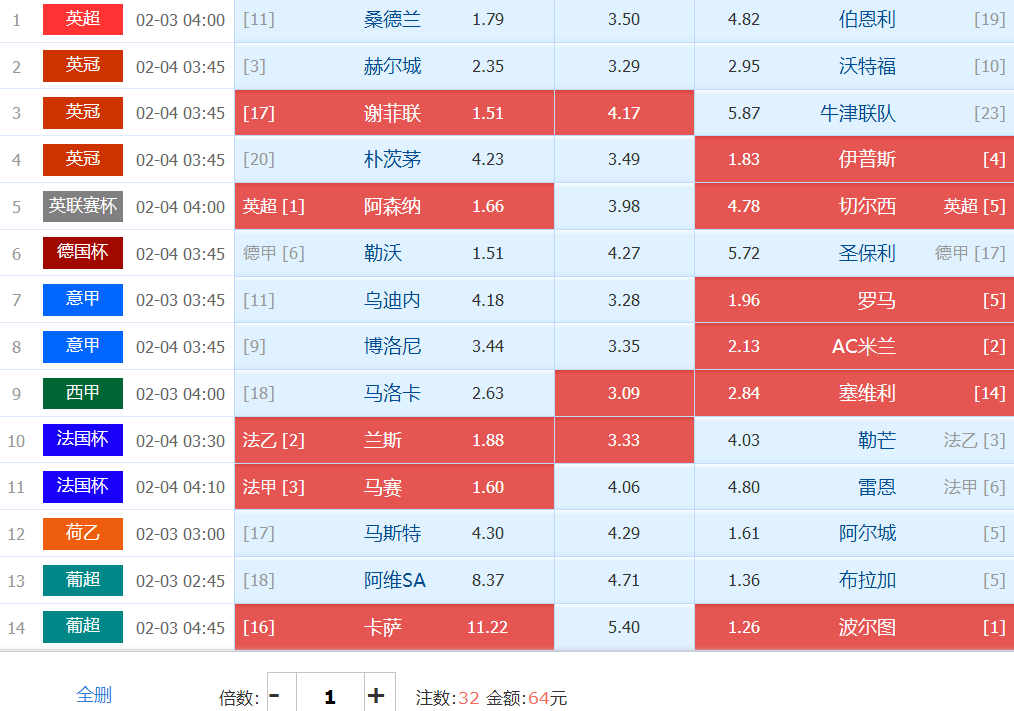
Task: Click 全删 to clear all selections
Action: point(94,695)
